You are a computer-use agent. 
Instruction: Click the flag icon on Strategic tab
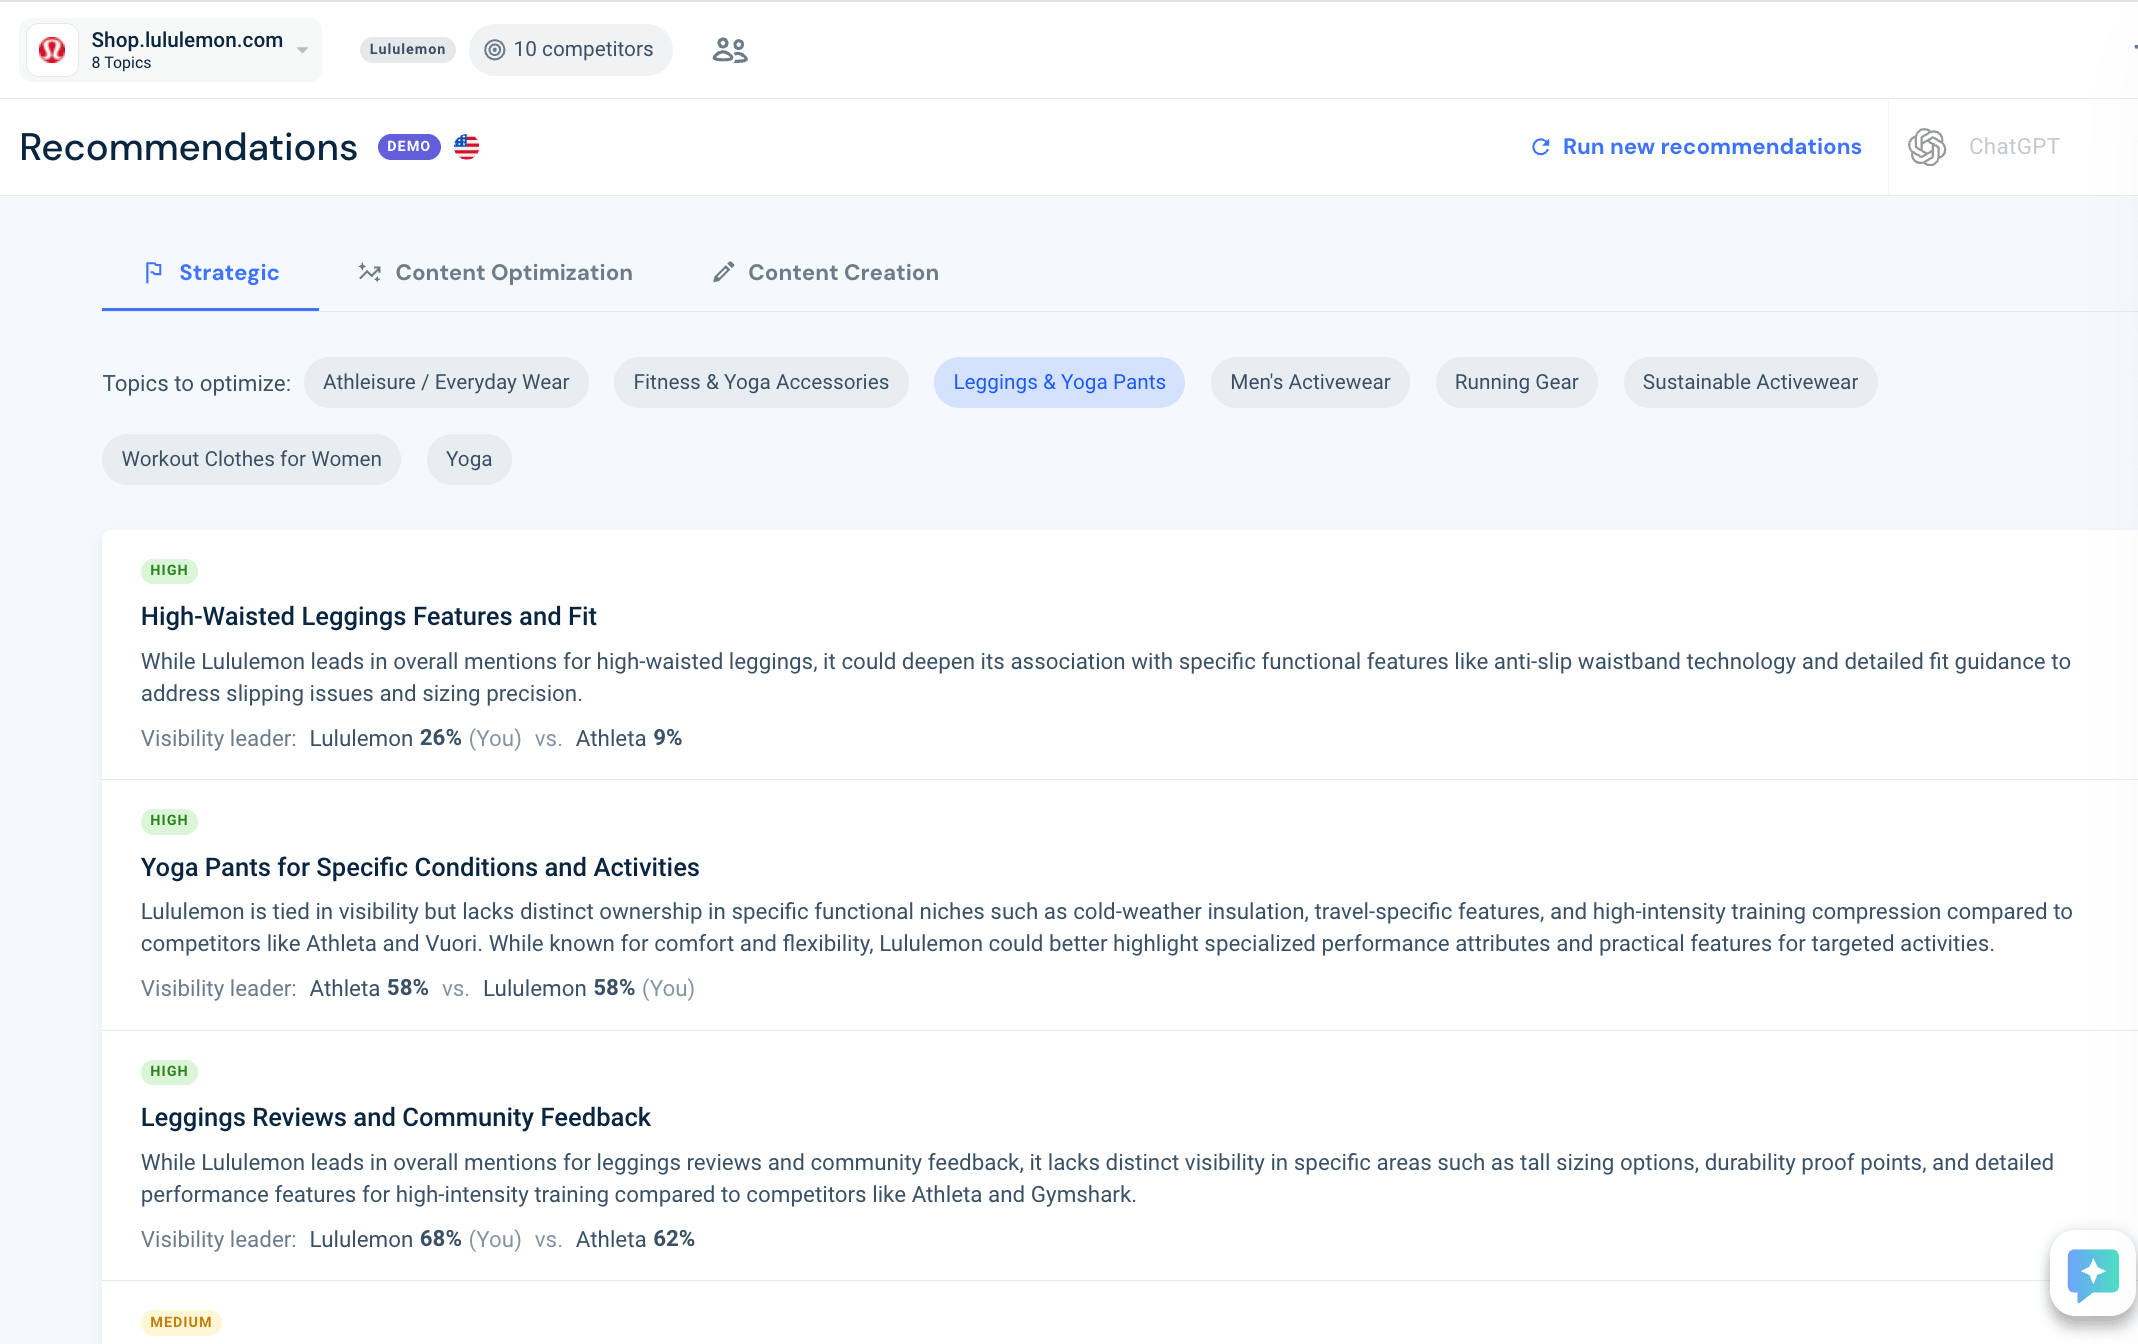coord(153,272)
